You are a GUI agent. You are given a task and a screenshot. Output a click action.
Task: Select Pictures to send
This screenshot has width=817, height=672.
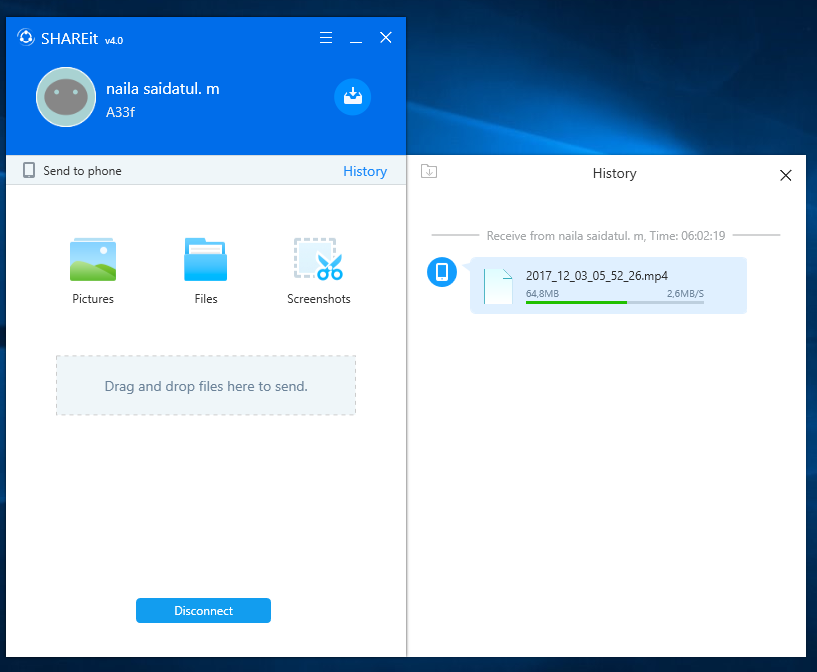pos(93,271)
